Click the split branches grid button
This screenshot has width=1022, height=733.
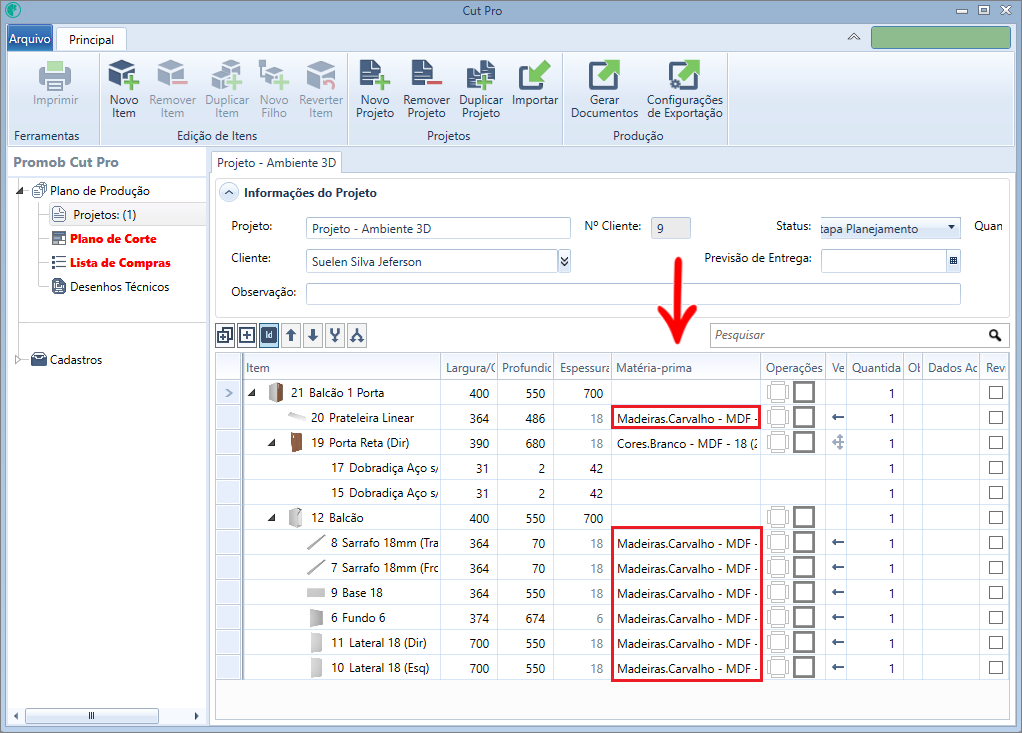(x=357, y=336)
